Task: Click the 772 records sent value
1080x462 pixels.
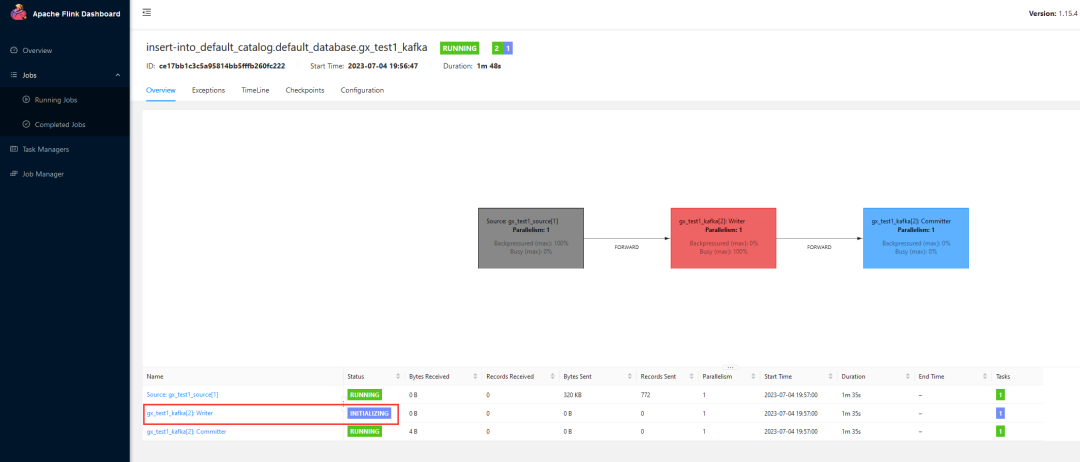Action: pos(645,395)
